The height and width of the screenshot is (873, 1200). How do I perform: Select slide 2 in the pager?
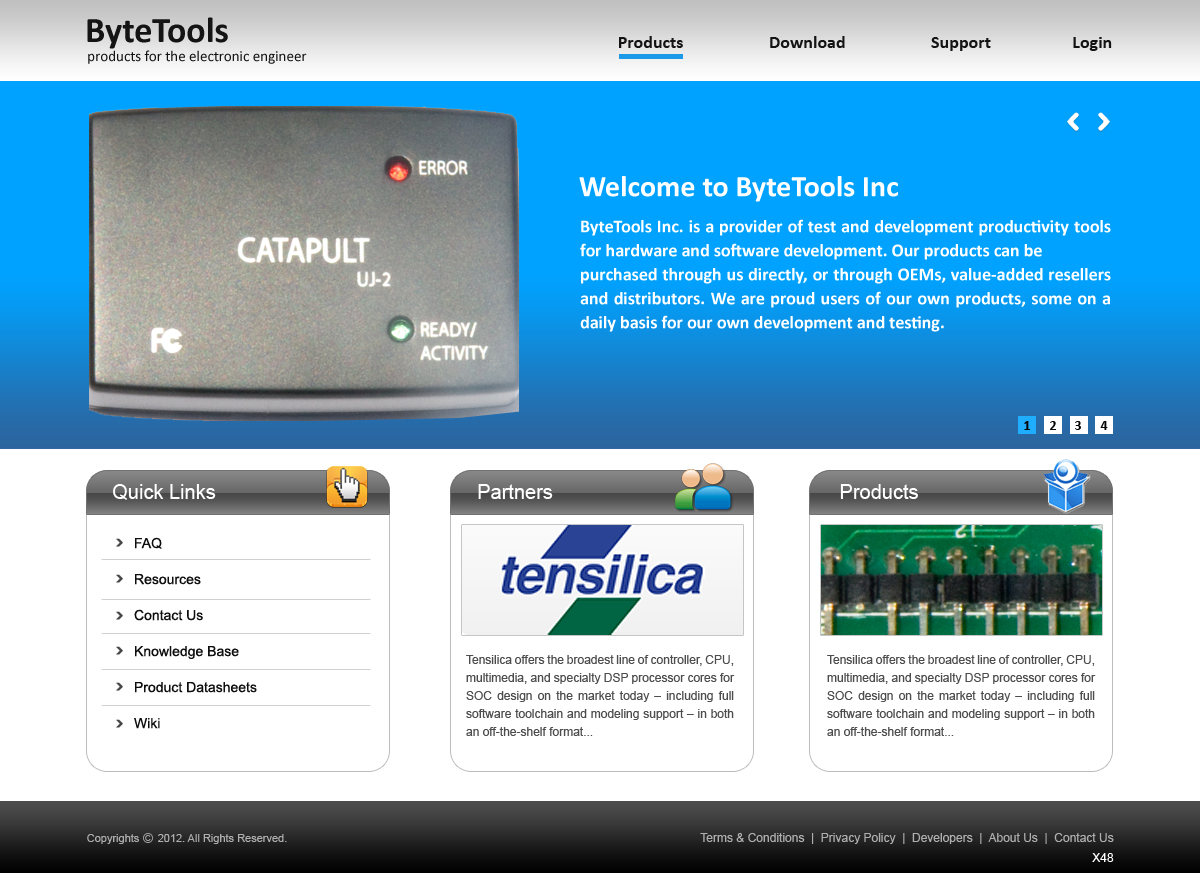(1053, 425)
